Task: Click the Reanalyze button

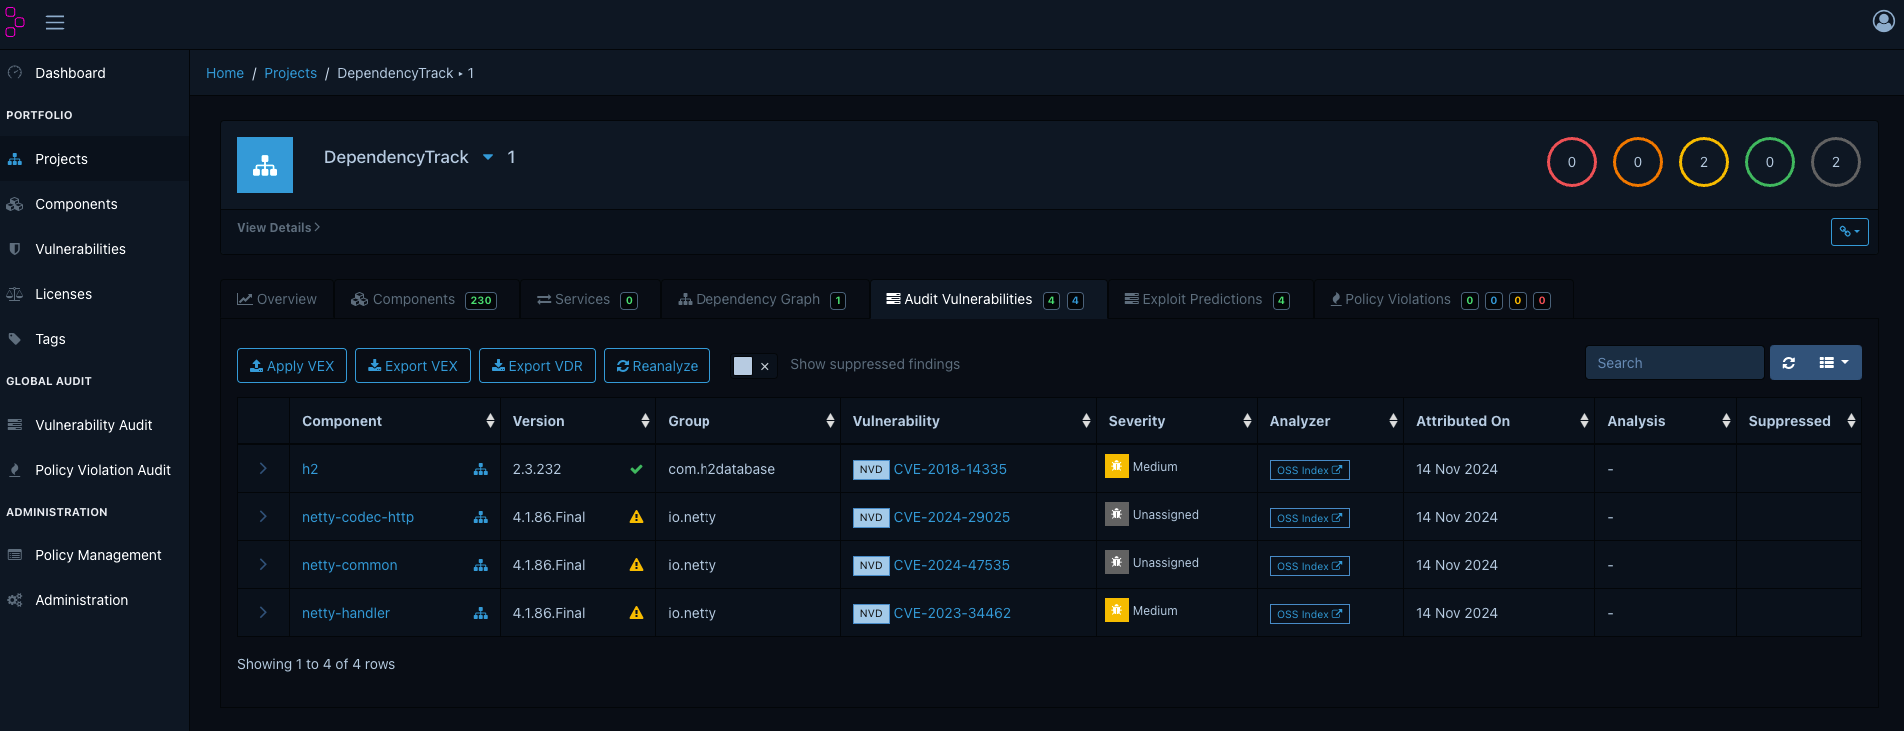Action: point(657,366)
